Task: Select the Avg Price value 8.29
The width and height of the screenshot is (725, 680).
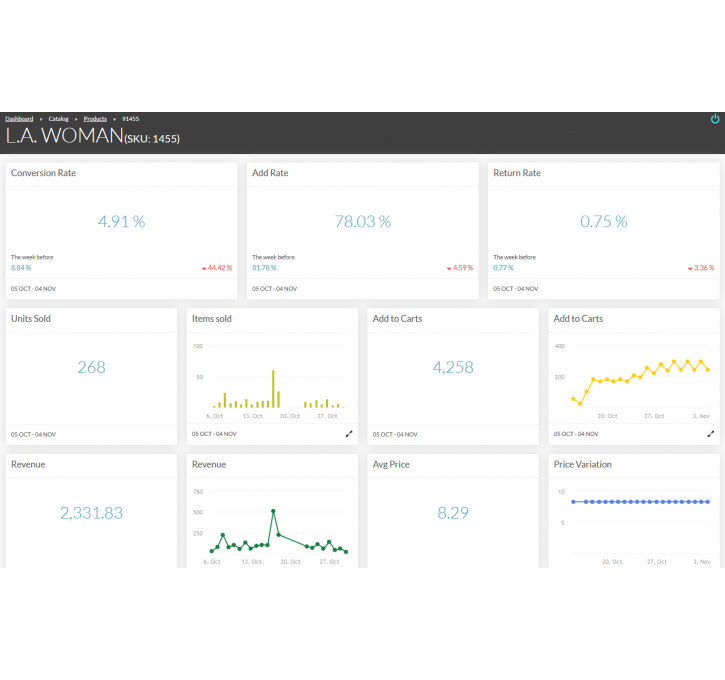Action: (x=453, y=513)
